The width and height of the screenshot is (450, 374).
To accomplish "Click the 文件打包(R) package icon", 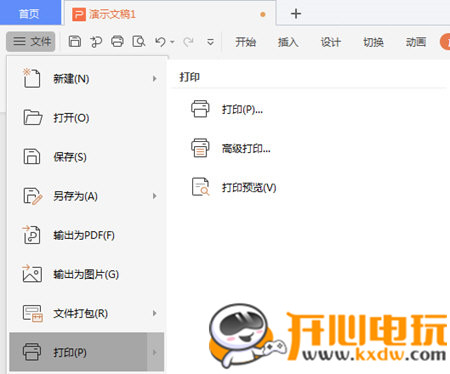I will pos(32,313).
